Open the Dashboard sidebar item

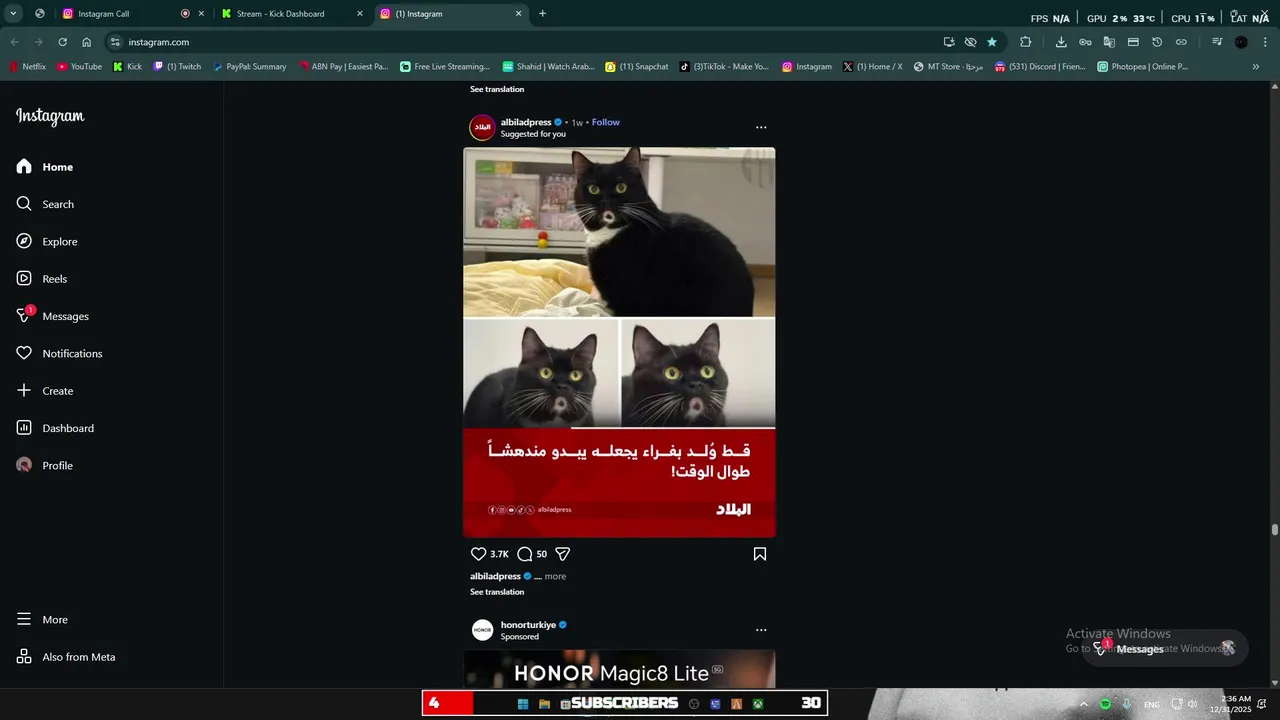point(55,428)
